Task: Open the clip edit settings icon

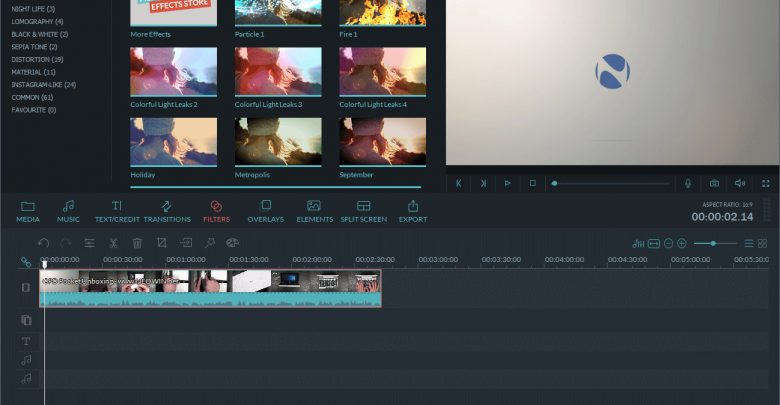Action: (x=90, y=243)
